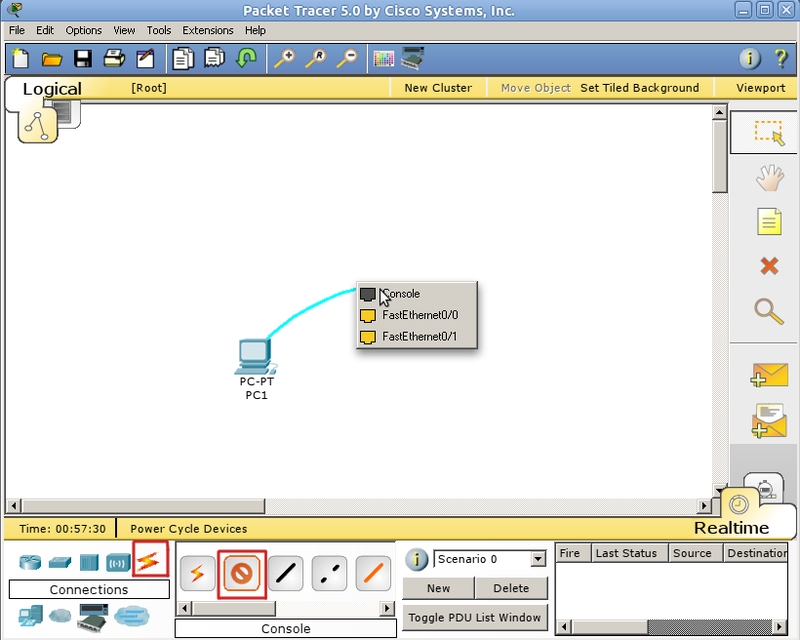
Task: Click the Toggle PDU List Window button
Action: [x=474, y=617]
